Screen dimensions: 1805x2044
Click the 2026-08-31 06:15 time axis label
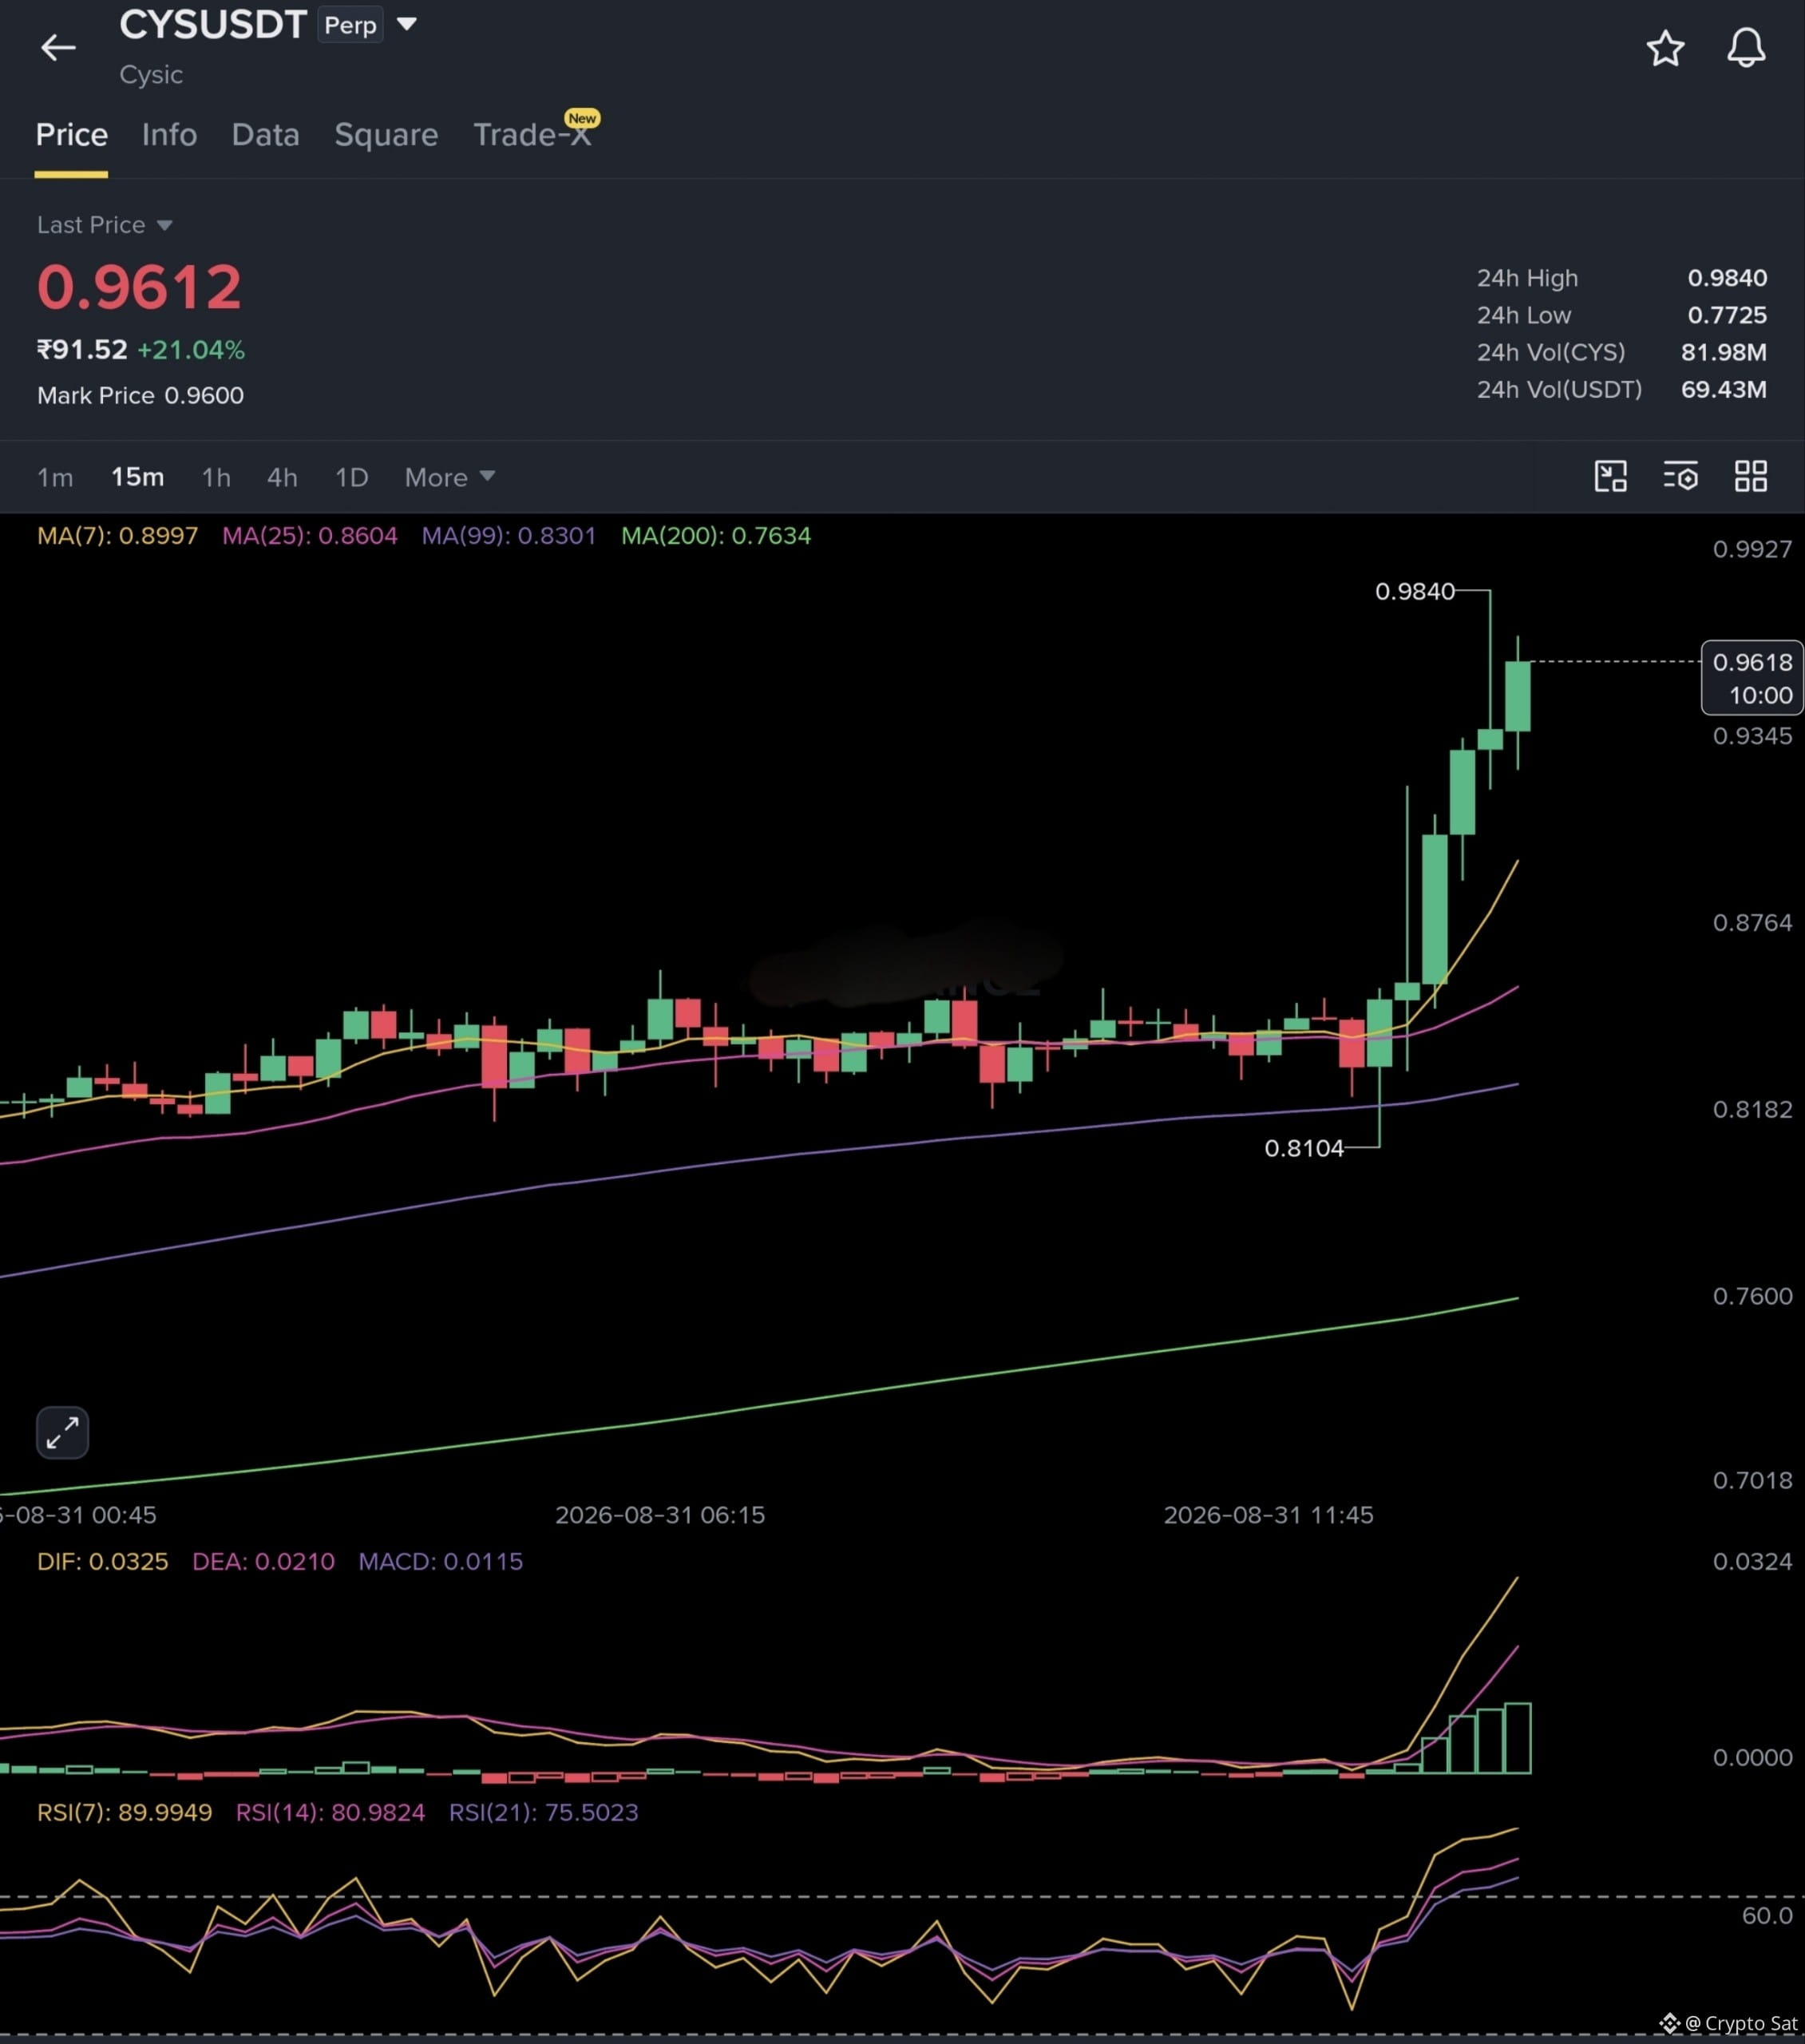pos(660,1515)
